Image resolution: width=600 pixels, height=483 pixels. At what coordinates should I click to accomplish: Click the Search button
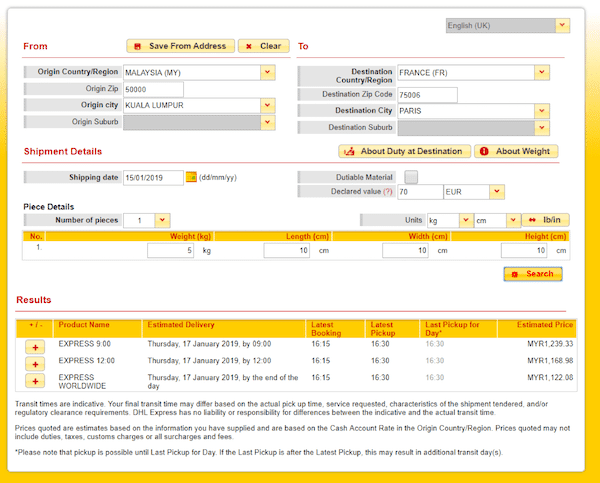click(533, 274)
